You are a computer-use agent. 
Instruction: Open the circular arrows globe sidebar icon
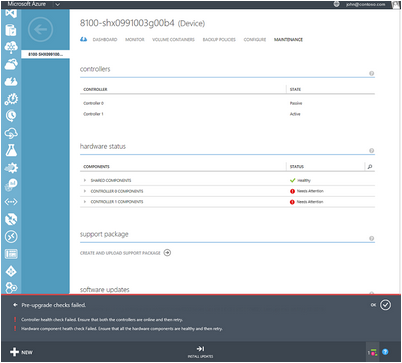click(11, 219)
